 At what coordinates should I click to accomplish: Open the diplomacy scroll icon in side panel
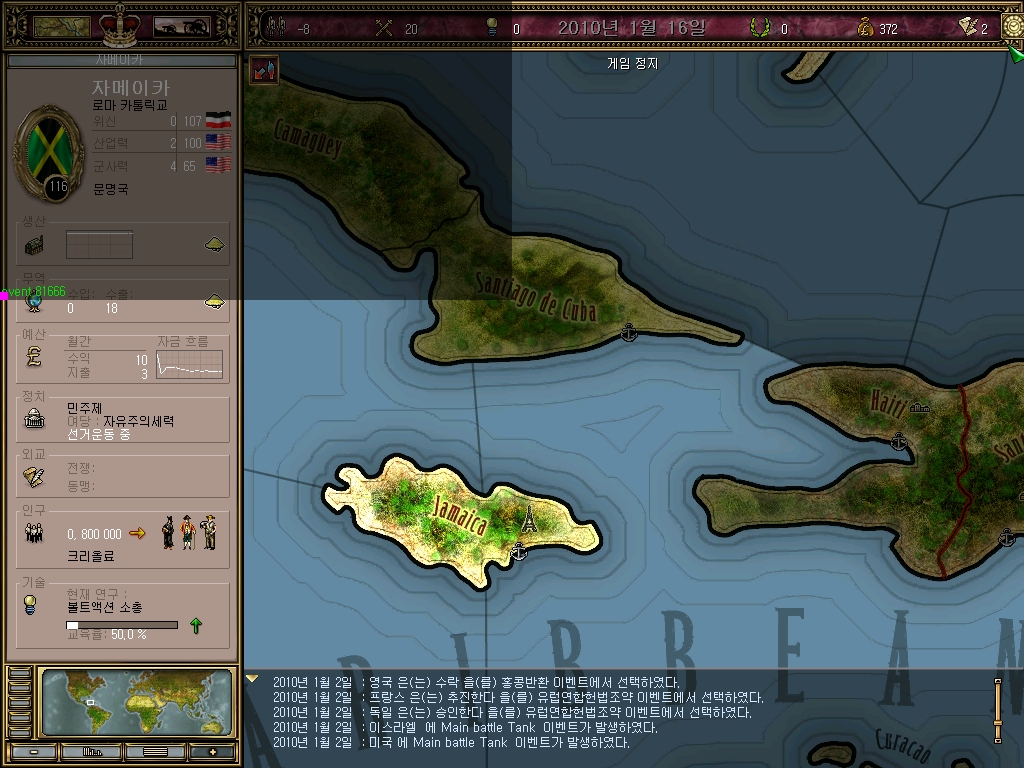34,477
